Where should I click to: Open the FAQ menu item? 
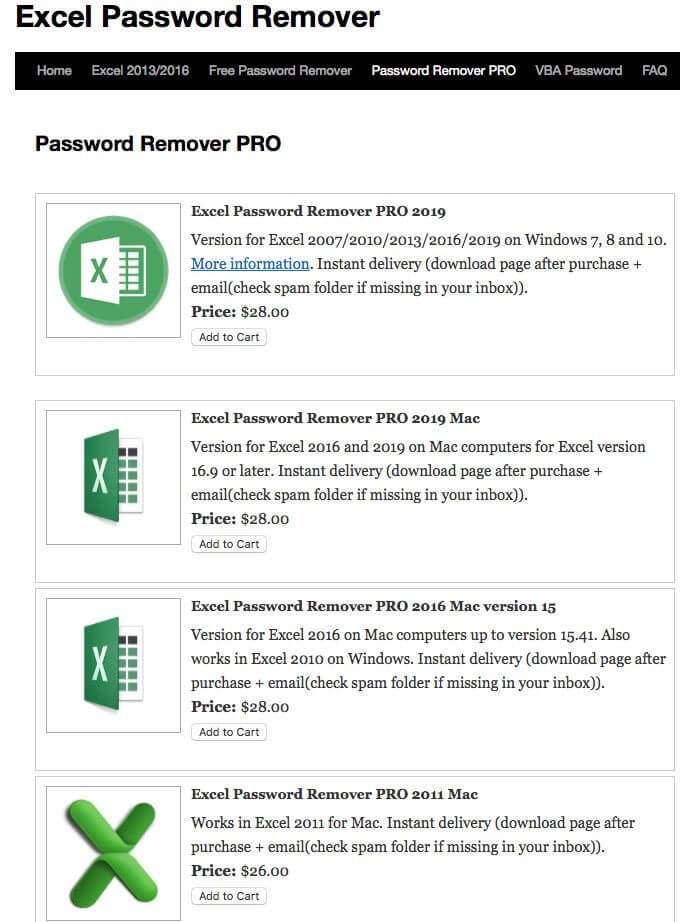[x=654, y=71]
